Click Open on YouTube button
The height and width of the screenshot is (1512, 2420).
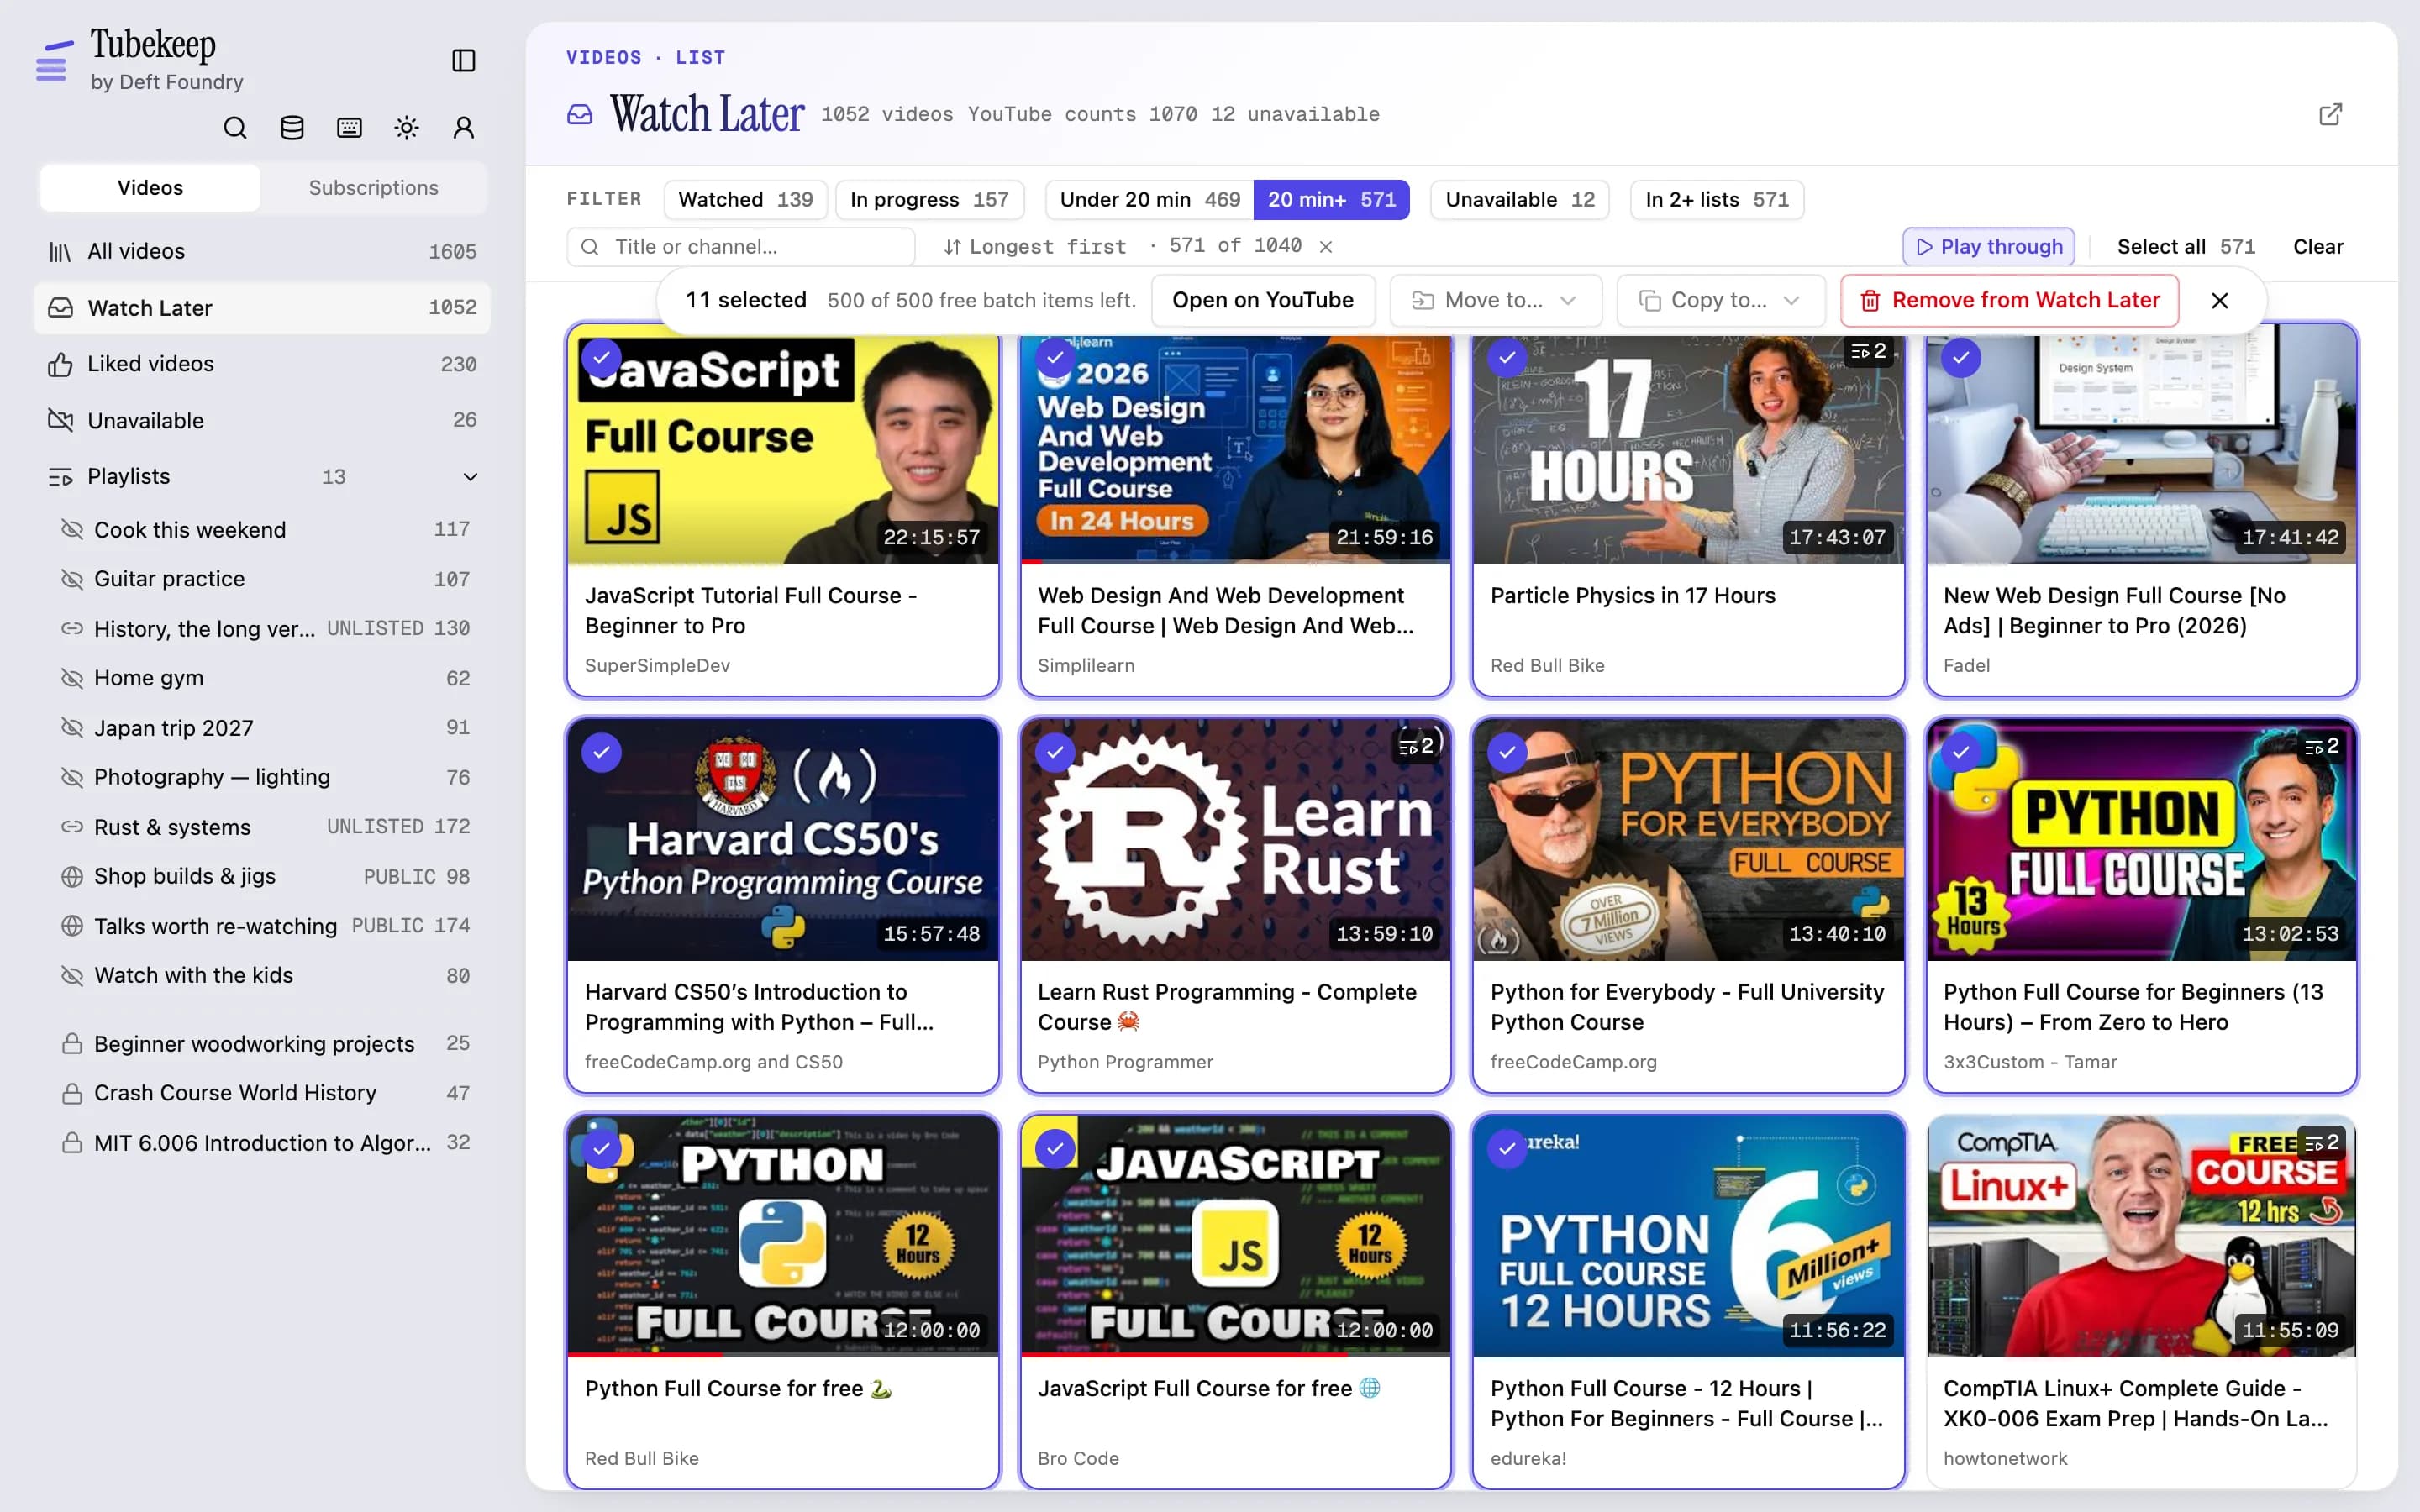pyautogui.click(x=1262, y=300)
